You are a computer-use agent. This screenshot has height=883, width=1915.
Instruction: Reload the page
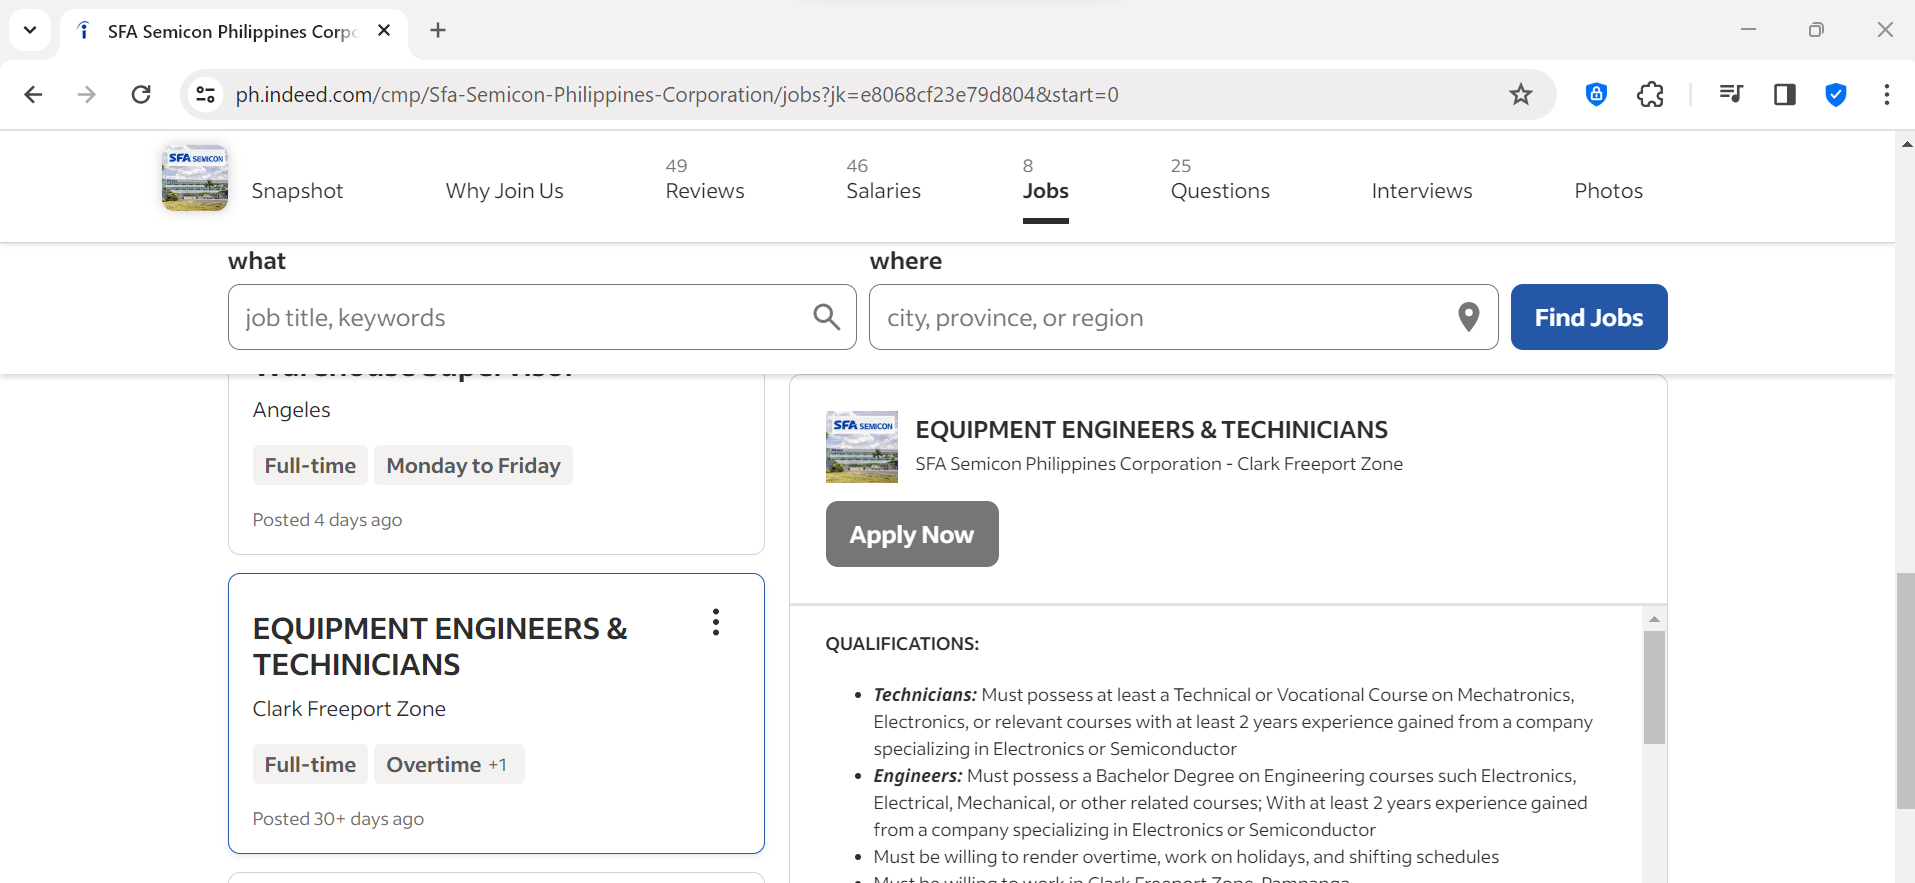141,95
